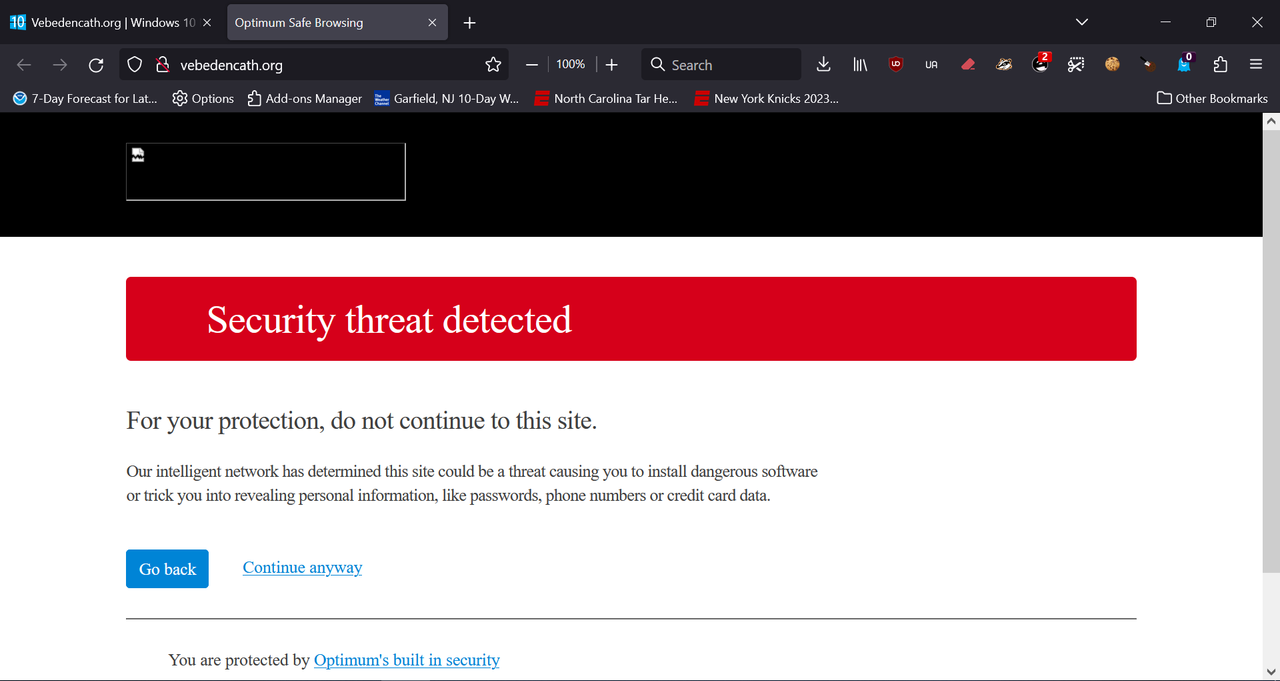Open the Privacy Badger extension
Screen dimensions: 1280x681
[1004, 65]
